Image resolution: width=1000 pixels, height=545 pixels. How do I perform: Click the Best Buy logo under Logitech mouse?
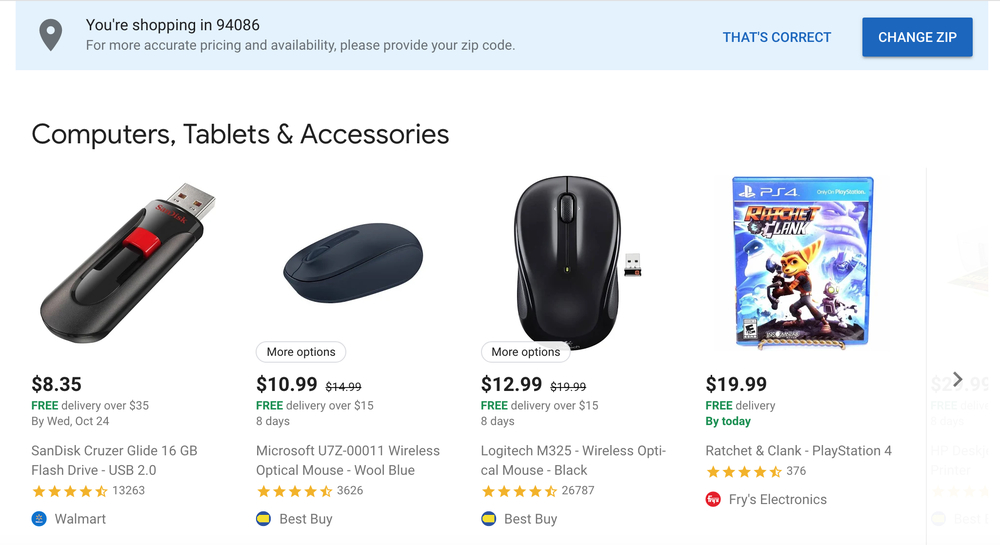pos(489,519)
